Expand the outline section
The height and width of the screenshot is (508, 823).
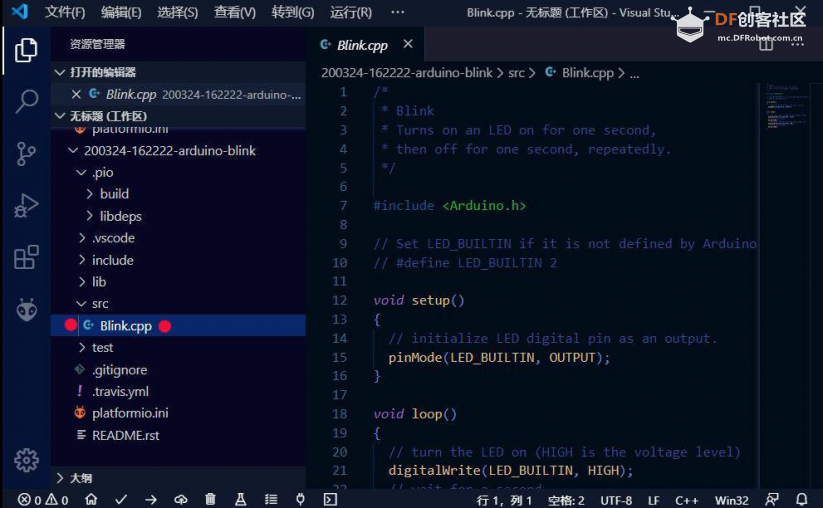(60, 478)
